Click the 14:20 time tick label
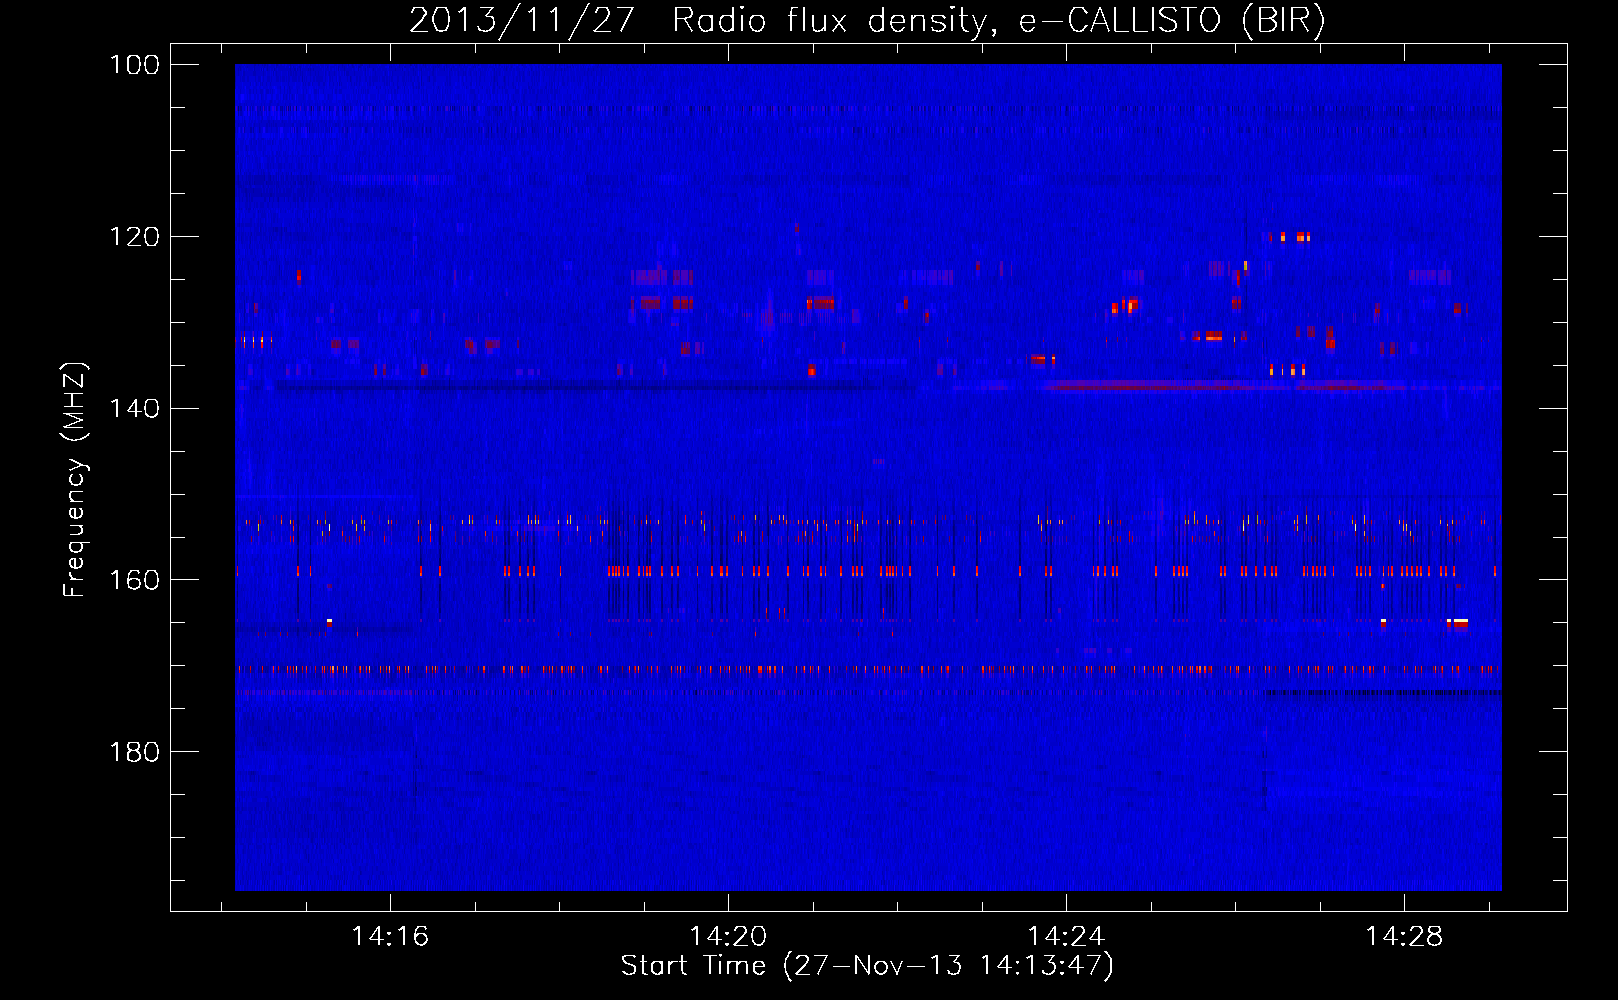 728,936
